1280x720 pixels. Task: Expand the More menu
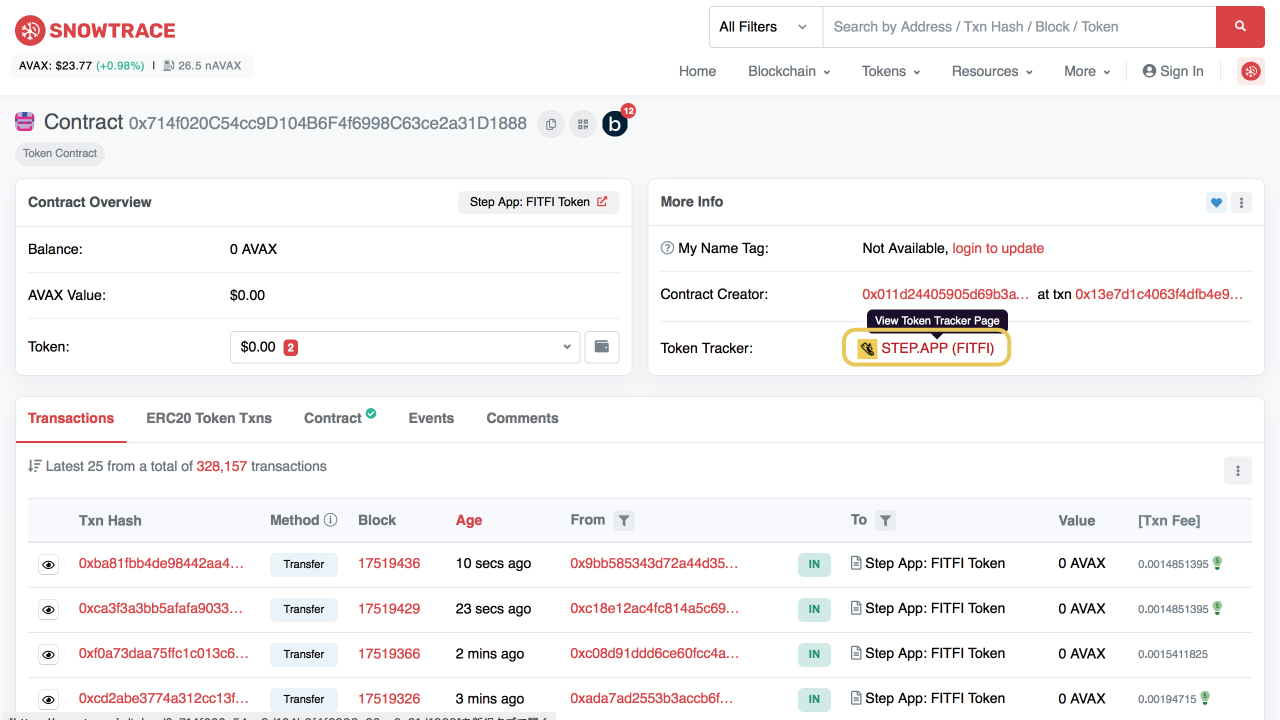point(1087,71)
